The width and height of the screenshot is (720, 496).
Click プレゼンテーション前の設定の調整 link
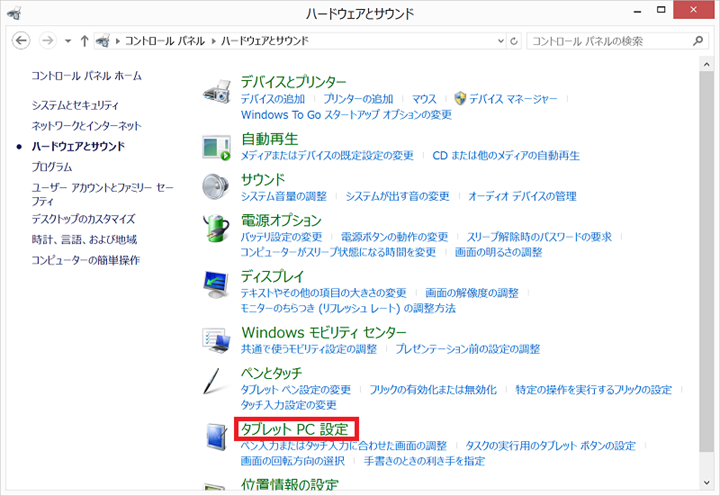[x=467, y=349]
